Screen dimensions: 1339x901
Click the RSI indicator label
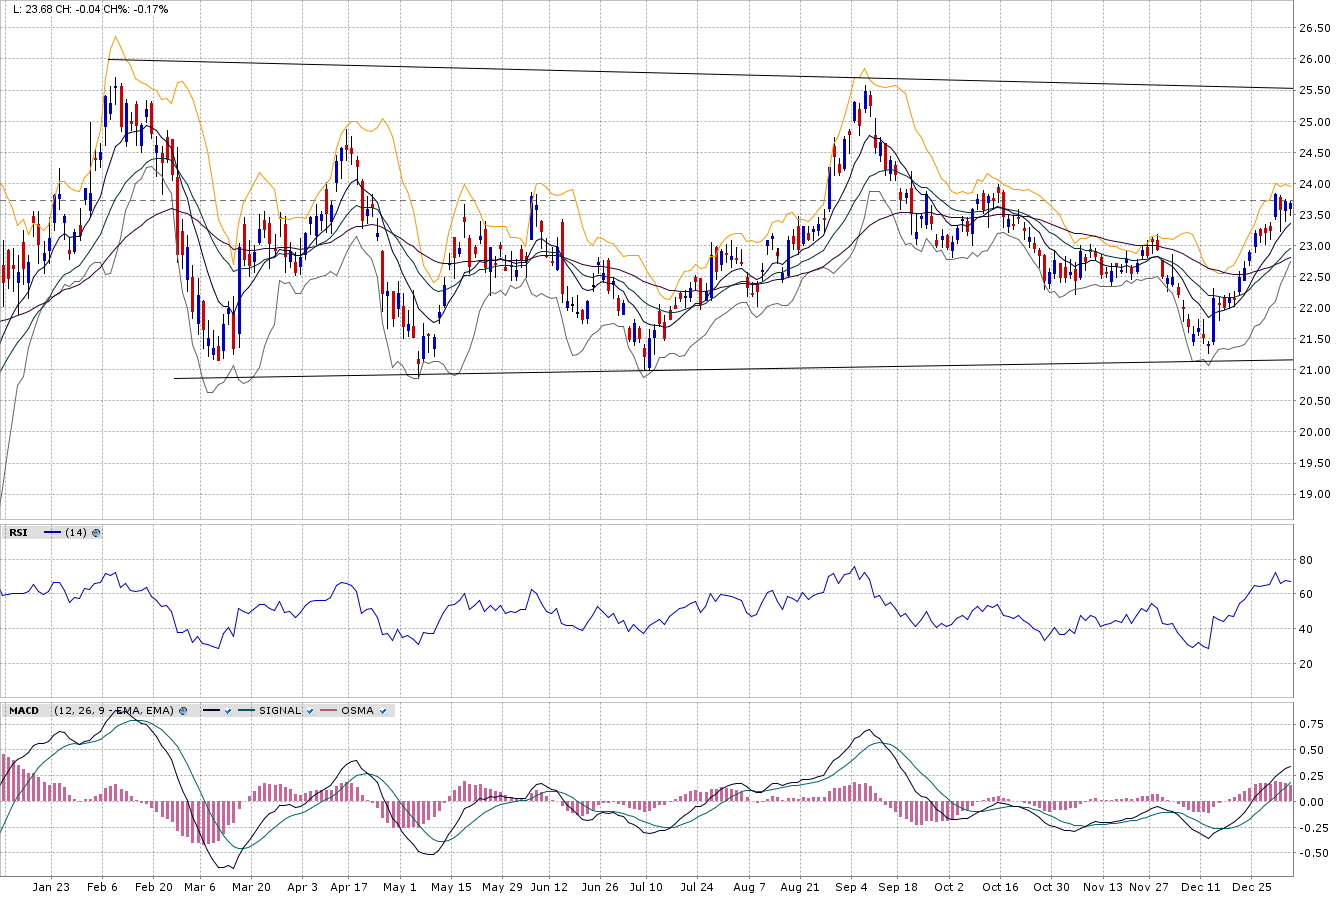click(18, 533)
